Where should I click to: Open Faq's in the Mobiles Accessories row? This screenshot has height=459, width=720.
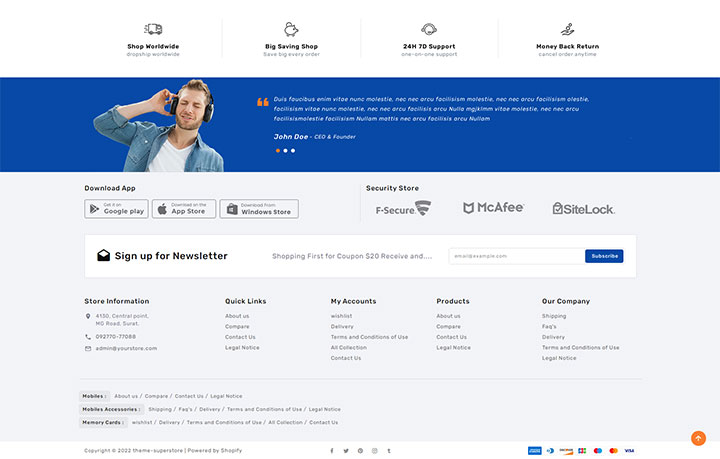pyautogui.click(x=185, y=409)
